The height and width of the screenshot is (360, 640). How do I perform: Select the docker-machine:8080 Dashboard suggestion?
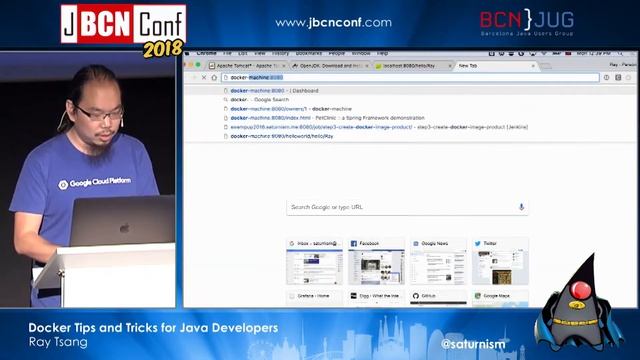[410, 91]
